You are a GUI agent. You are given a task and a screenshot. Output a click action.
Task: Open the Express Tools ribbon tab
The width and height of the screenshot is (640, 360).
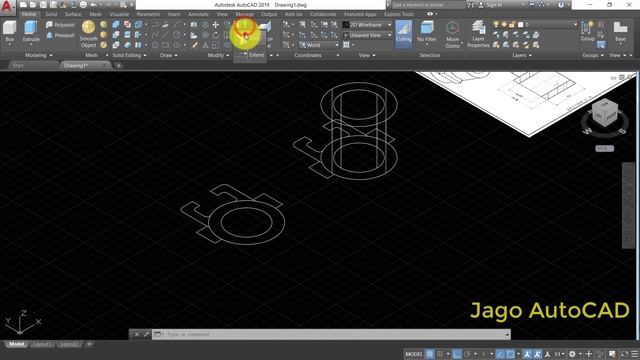tap(399, 14)
